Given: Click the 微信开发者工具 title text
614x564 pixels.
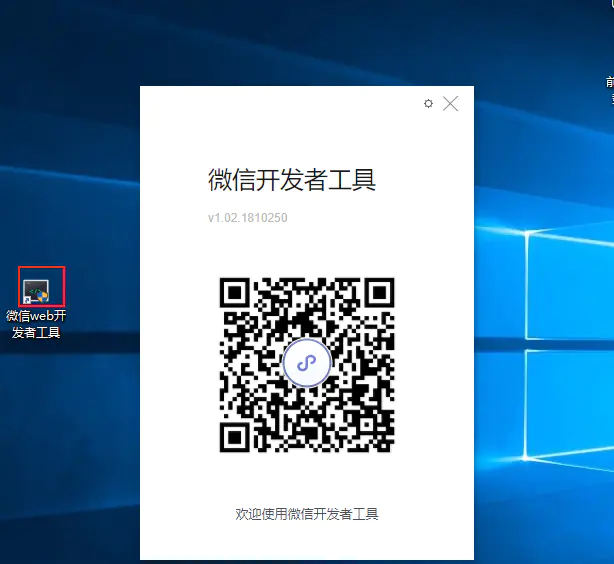Looking at the screenshot, I should (292, 180).
